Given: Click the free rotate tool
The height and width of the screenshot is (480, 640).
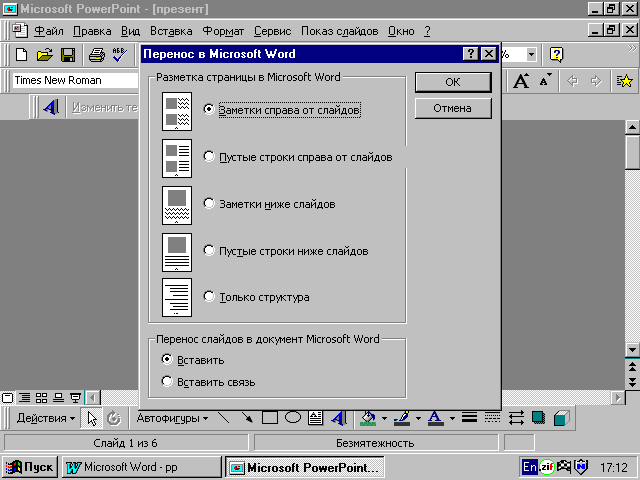Looking at the screenshot, I should tap(114, 418).
